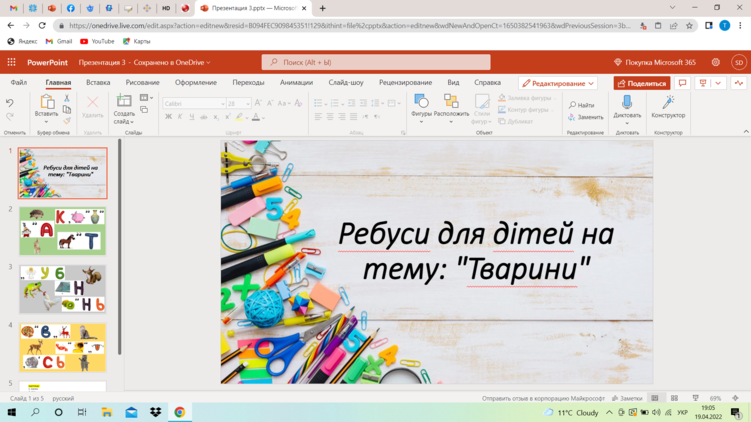
Task: Toggle Strikethrough formatting
Action: coord(204,117)
